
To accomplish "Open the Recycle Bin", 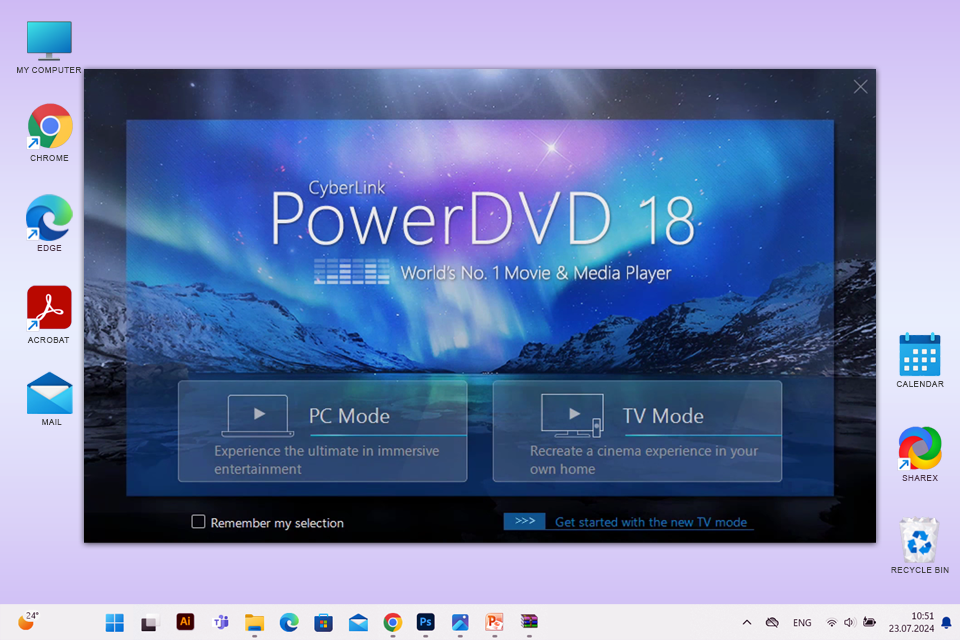I will (x=920, y=546).
